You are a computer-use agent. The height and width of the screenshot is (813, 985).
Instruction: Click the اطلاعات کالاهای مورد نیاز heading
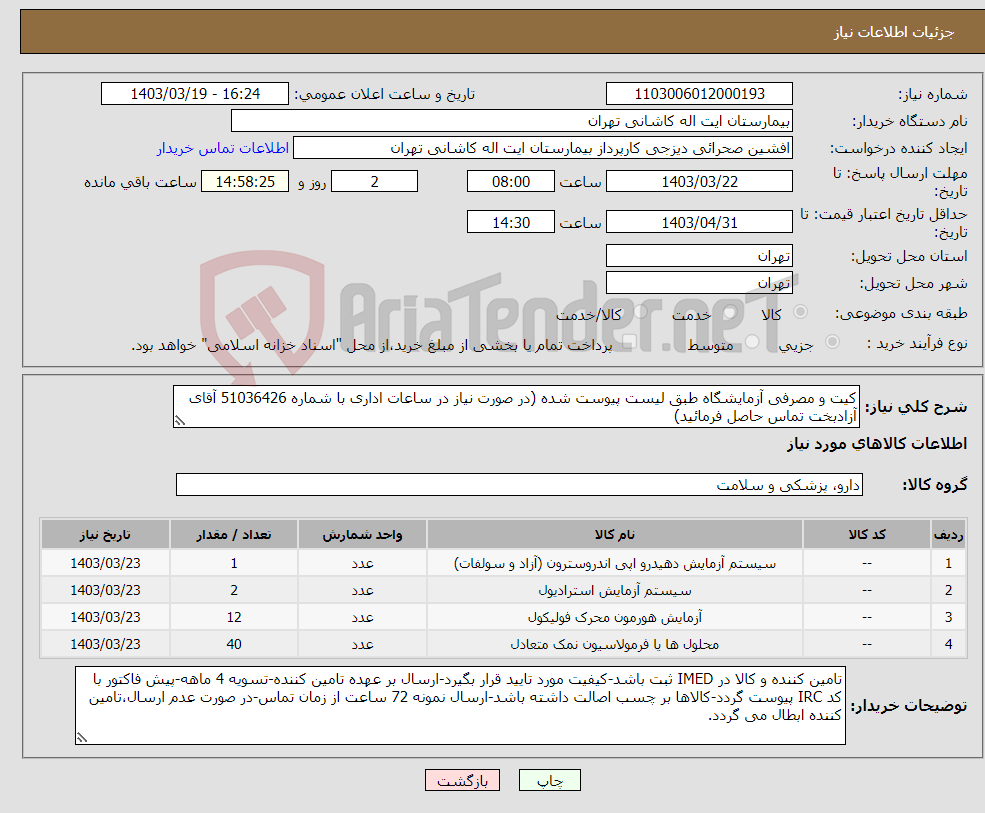pyautogui.click(x=877, y=444)
